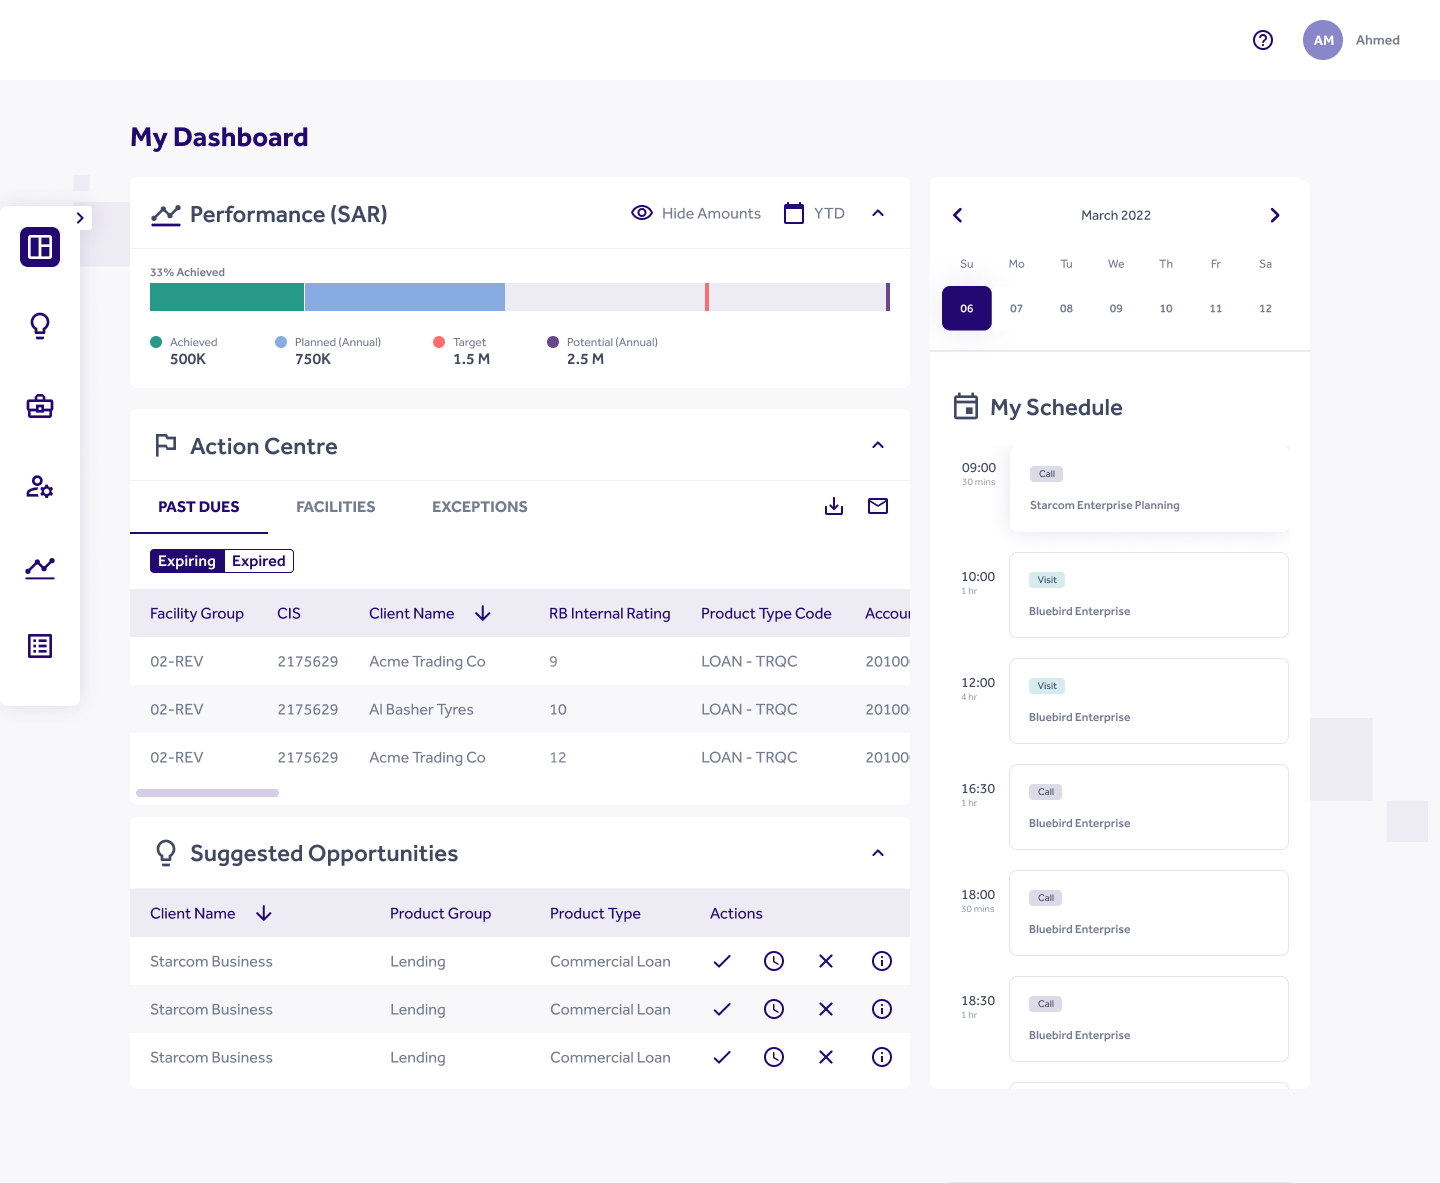
Task: Switch to the FACILITIES tab
Action: (335, 507)
